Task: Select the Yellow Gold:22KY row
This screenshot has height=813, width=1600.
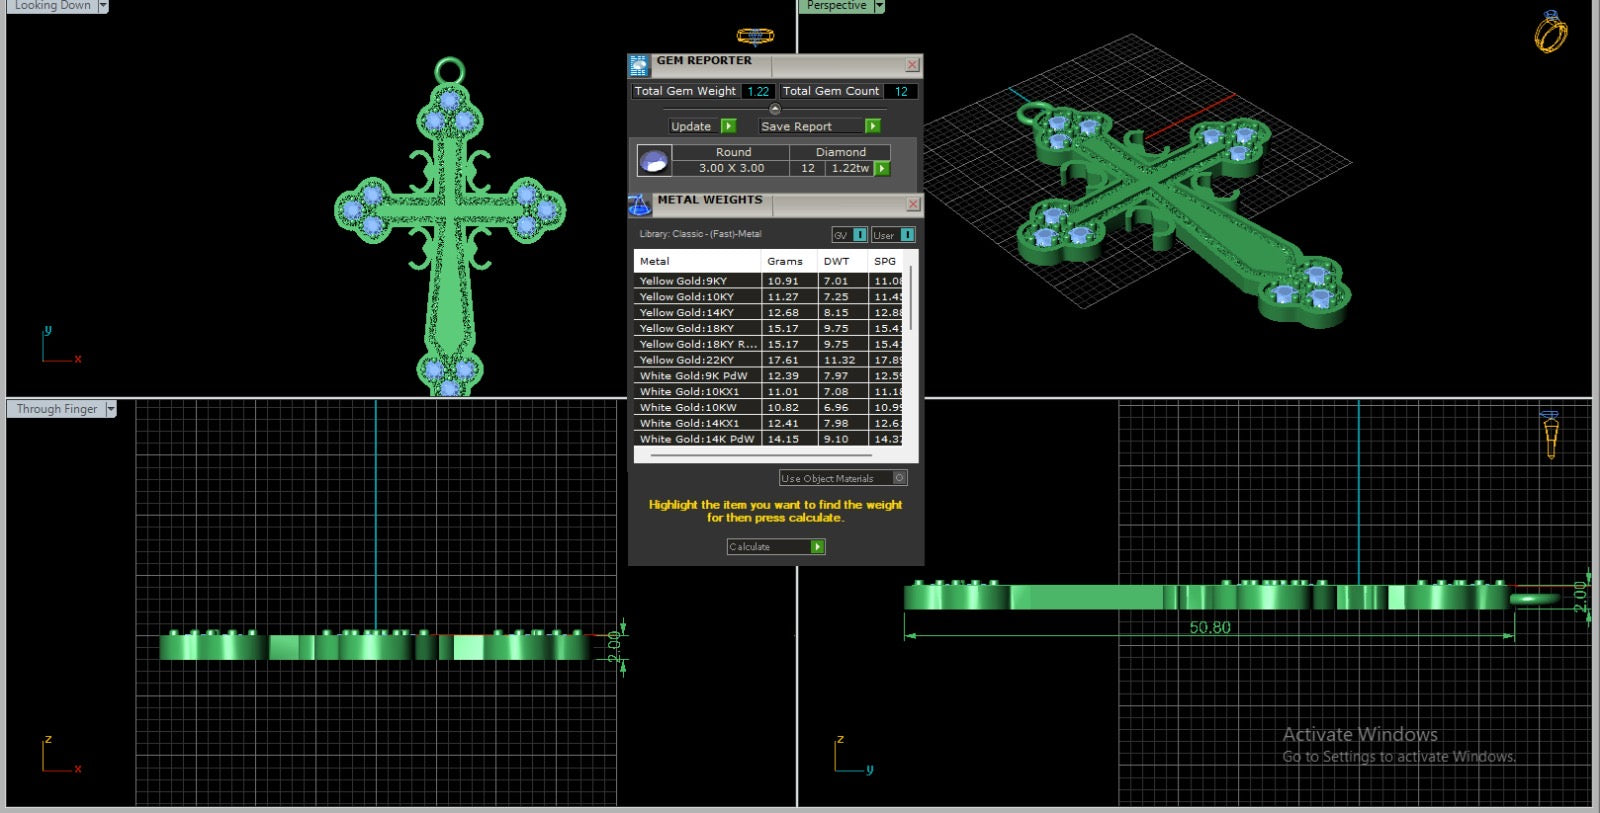Action: (x=768, y=360)
